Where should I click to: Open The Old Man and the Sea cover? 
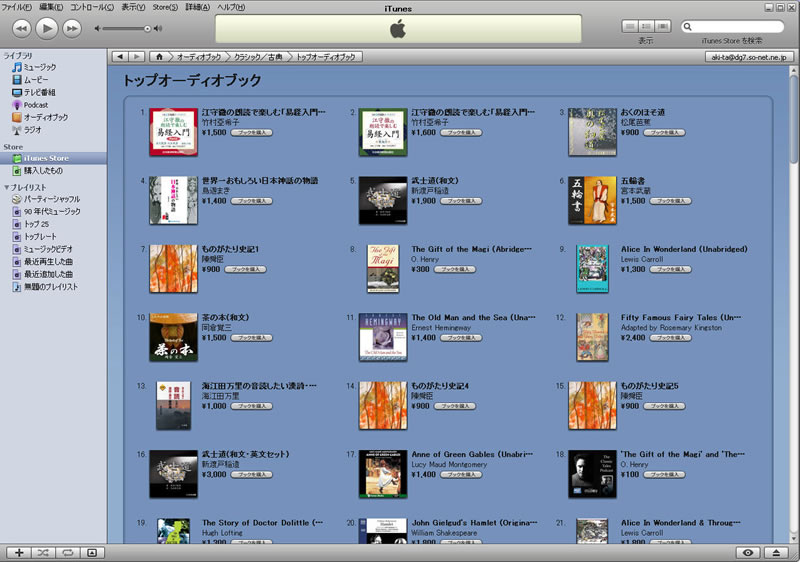[383, 337]
